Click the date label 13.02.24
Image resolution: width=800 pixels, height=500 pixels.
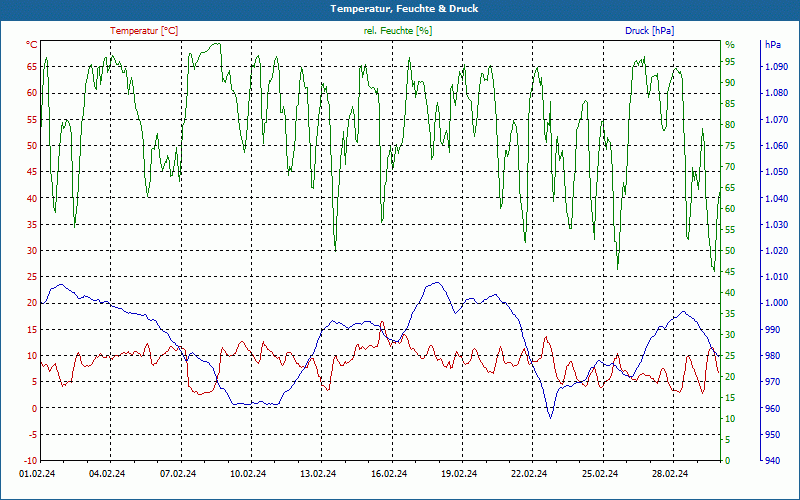point(318,474)
